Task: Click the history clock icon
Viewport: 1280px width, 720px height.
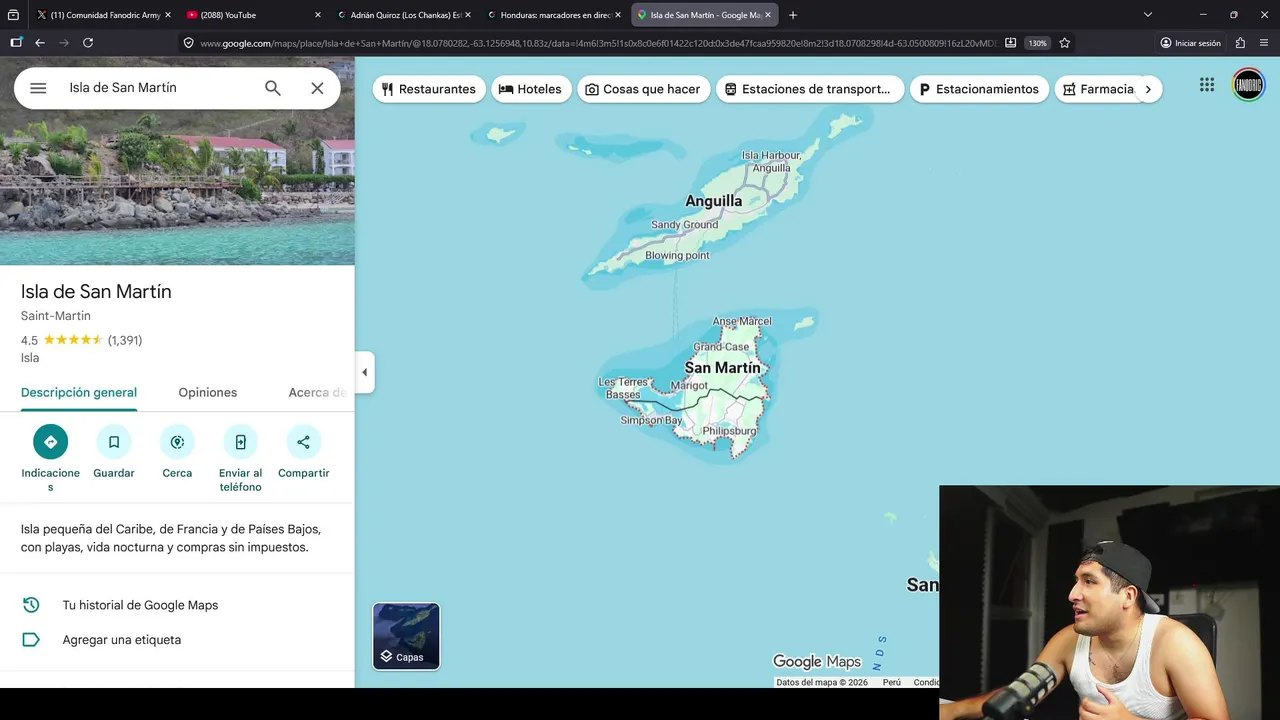Action: coord(31,605)
